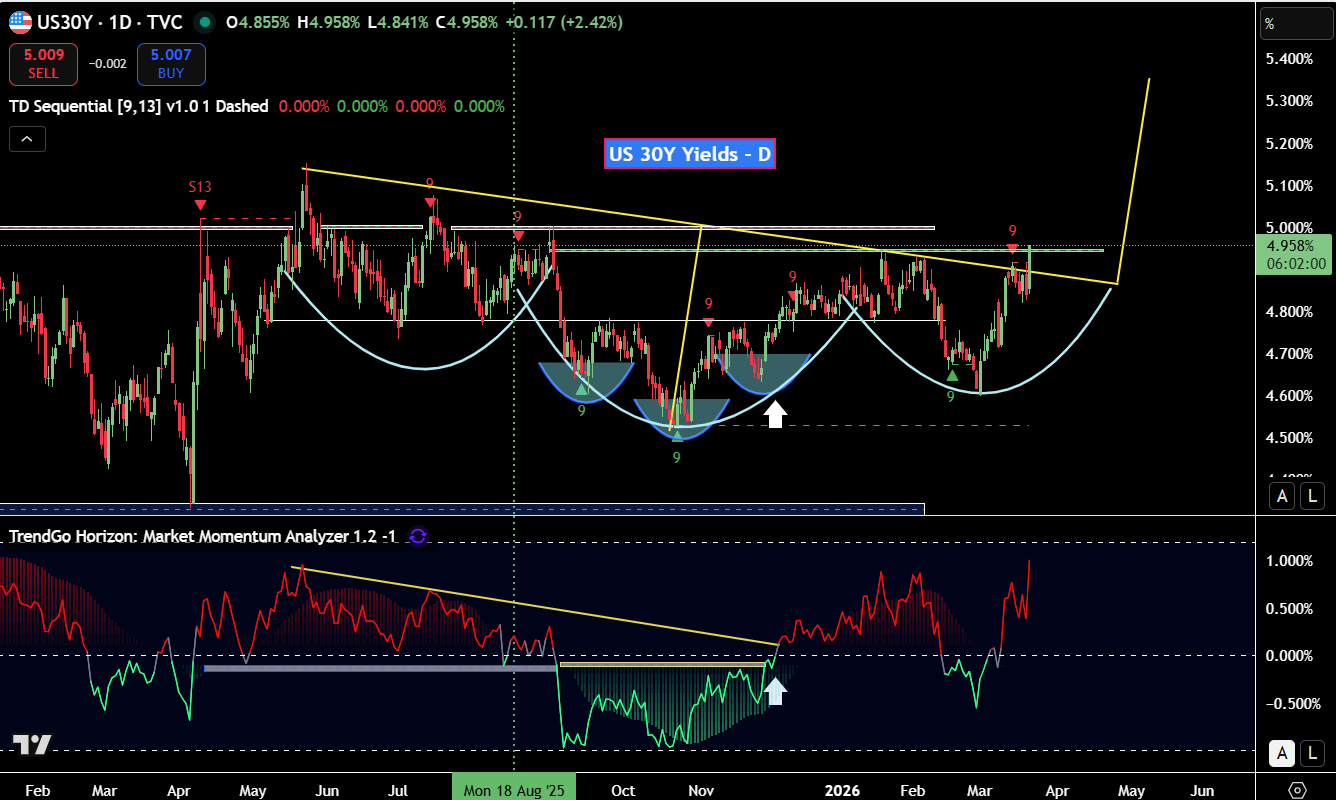Select the TrendGo Horizon indicator title
Viewport: 1336px width, 800px height.
202,536
